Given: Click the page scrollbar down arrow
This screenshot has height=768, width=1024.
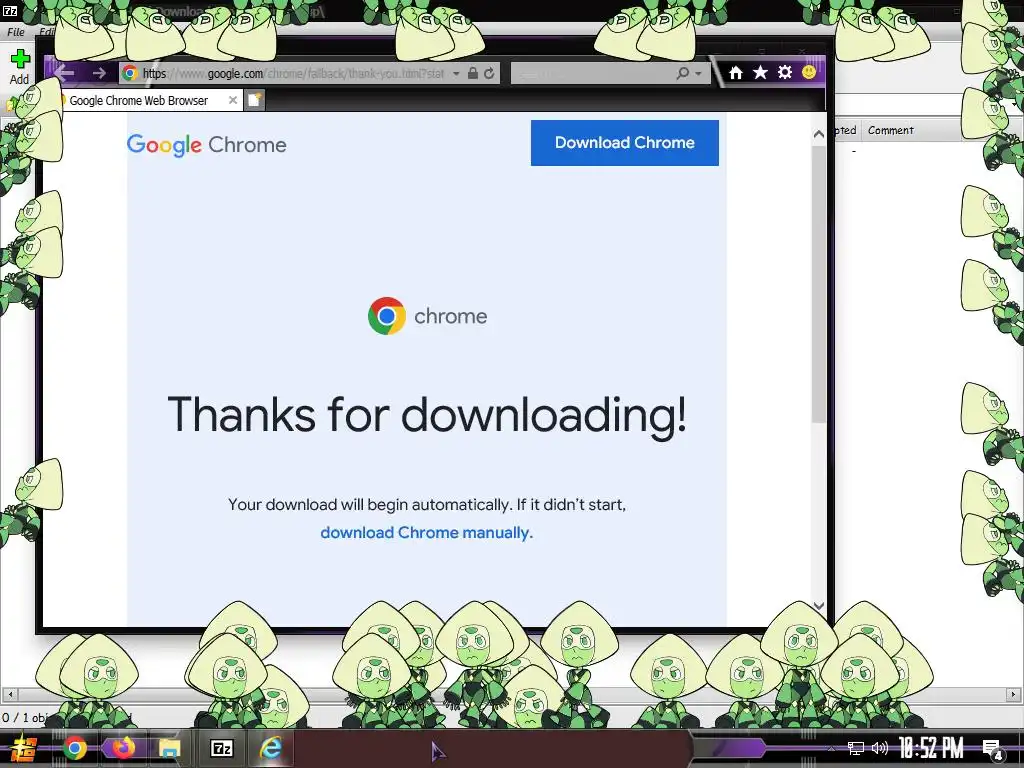Looking at the screenshot, I should pos(819,605).
